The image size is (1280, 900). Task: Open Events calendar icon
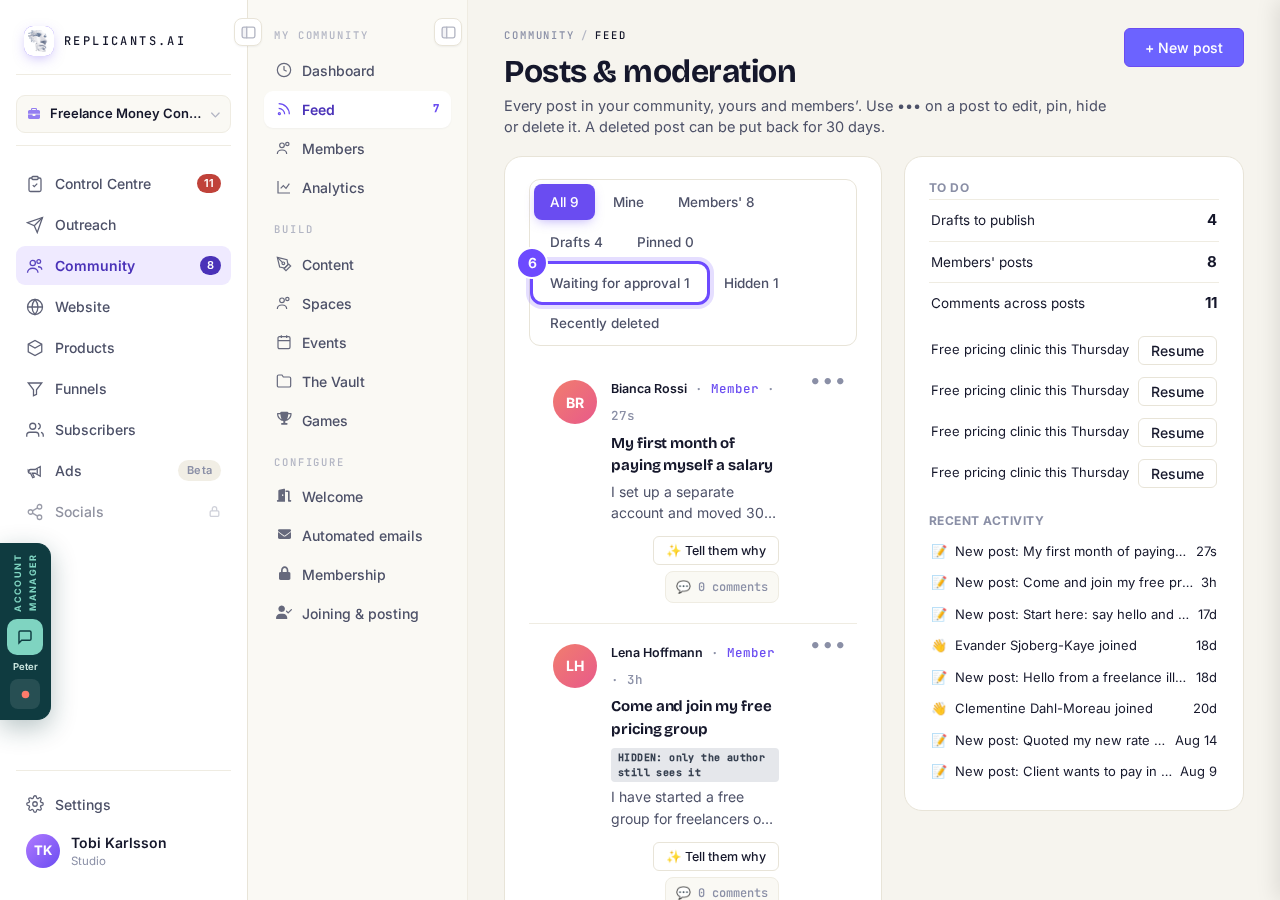click(284, 342)
